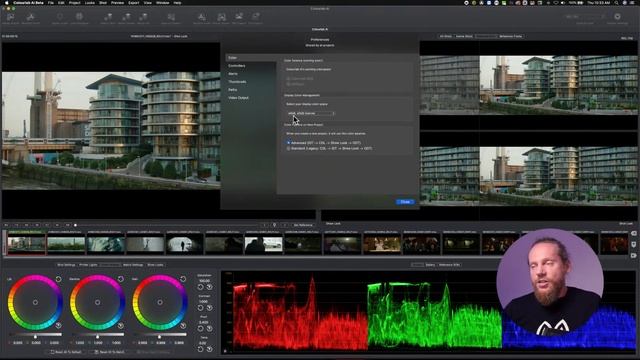The image size is (640, 360).
Task: Select Color in the Preferences sidebar
Action: [251, 58]
